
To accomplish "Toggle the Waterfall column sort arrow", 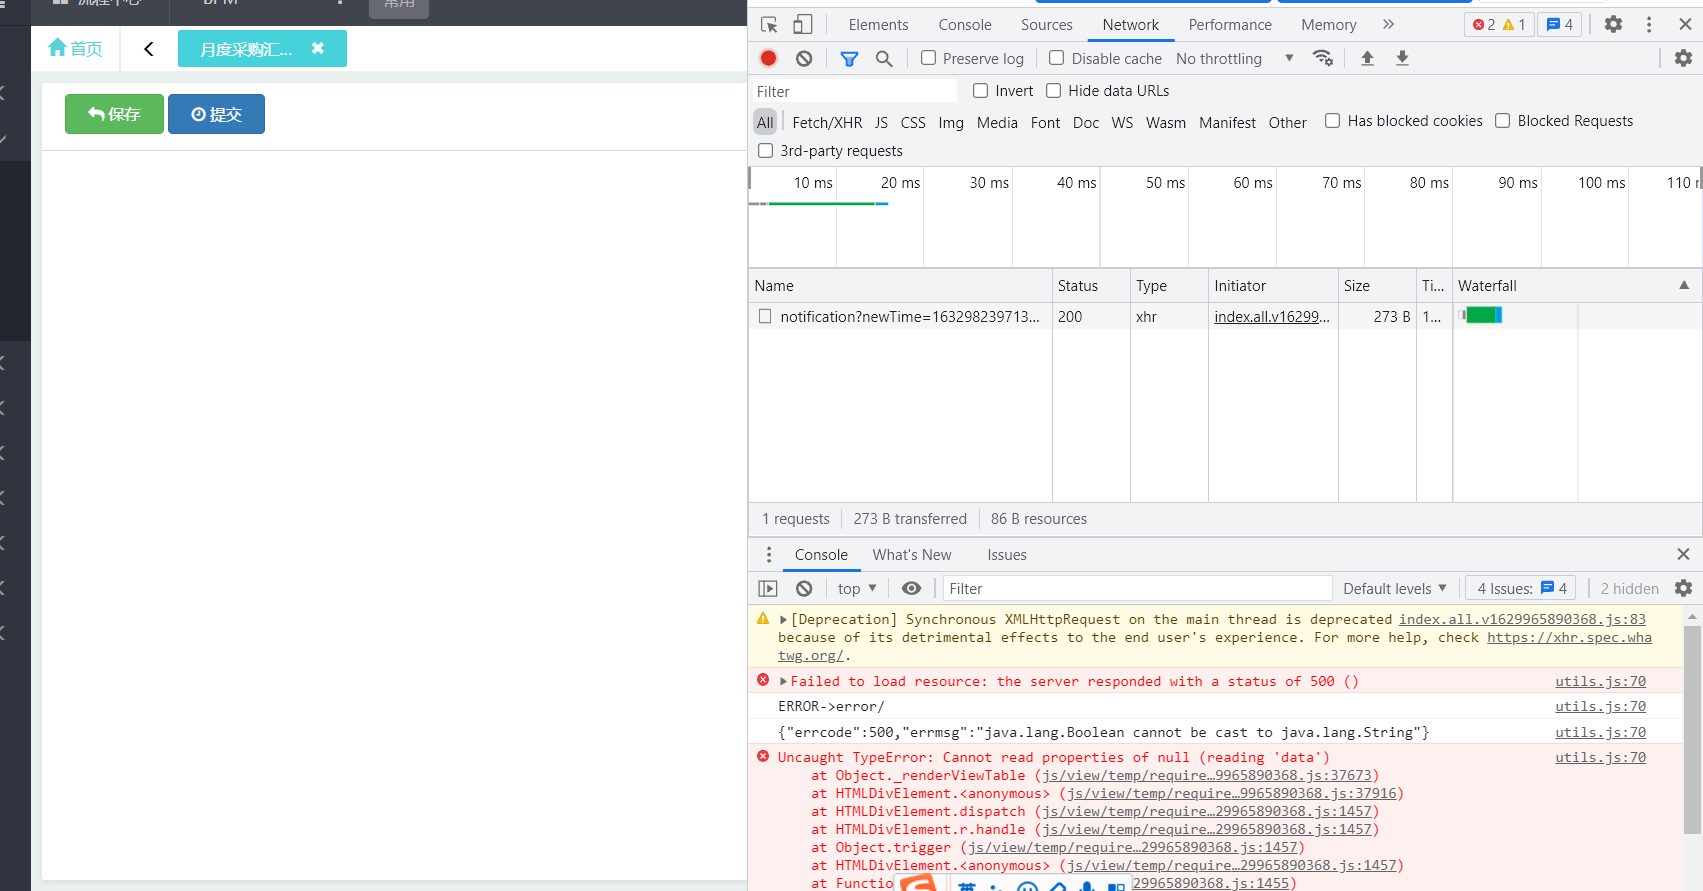I will pos(1684,285).
